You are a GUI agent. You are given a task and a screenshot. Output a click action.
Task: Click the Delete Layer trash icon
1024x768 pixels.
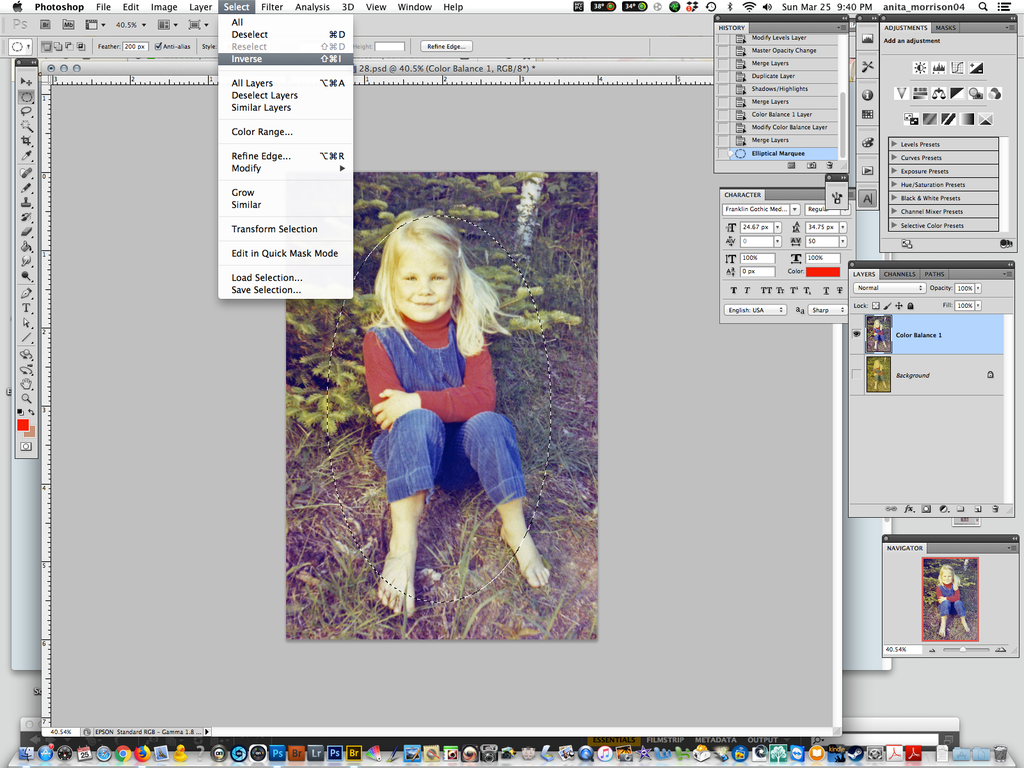click(x=994, y=509)
